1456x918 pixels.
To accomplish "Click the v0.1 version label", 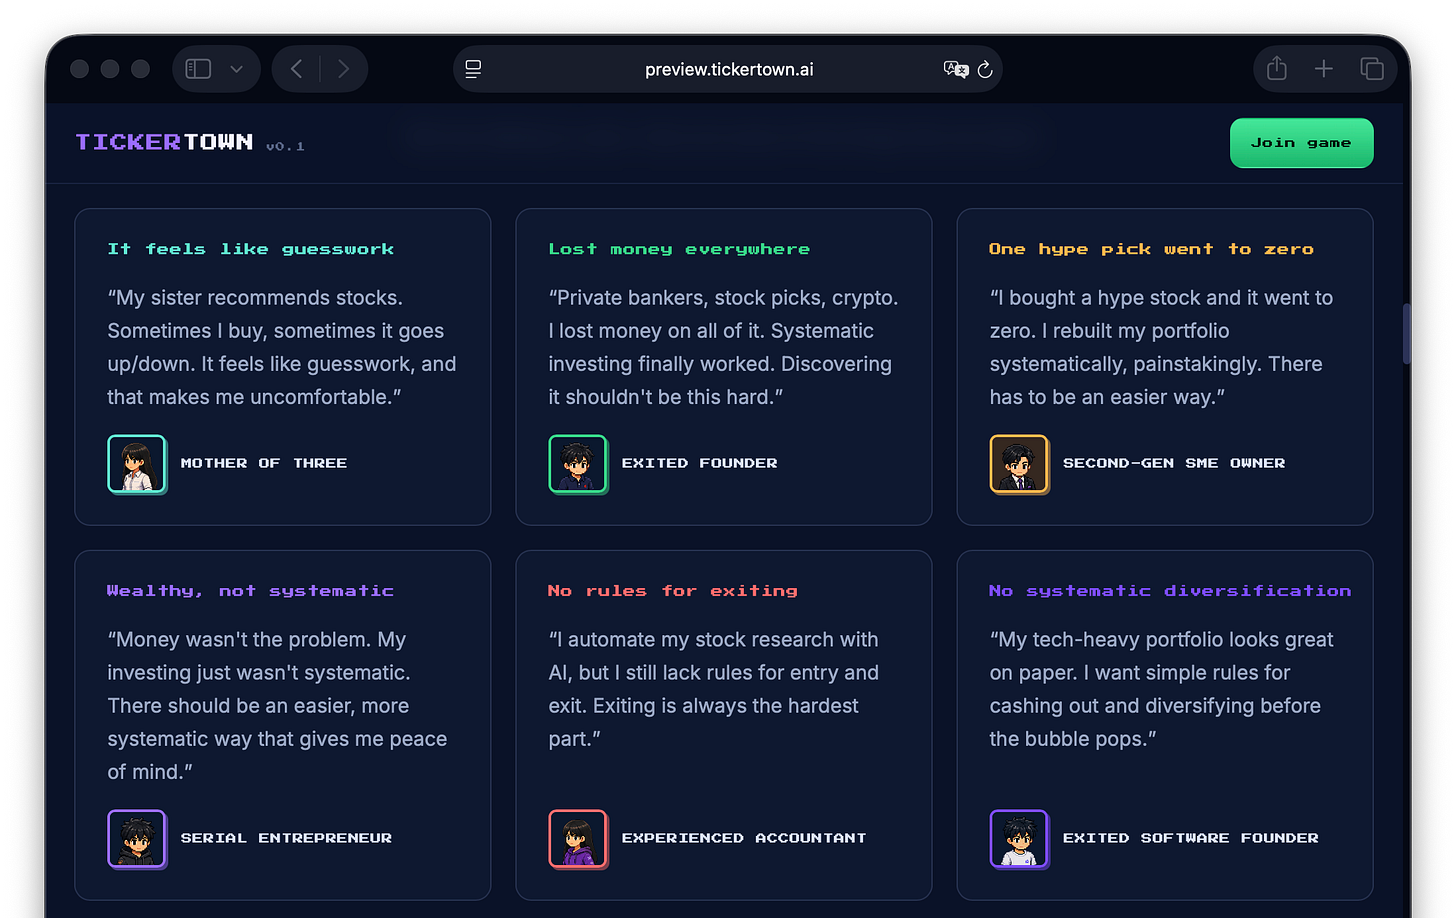I will [x=285, y=146].
